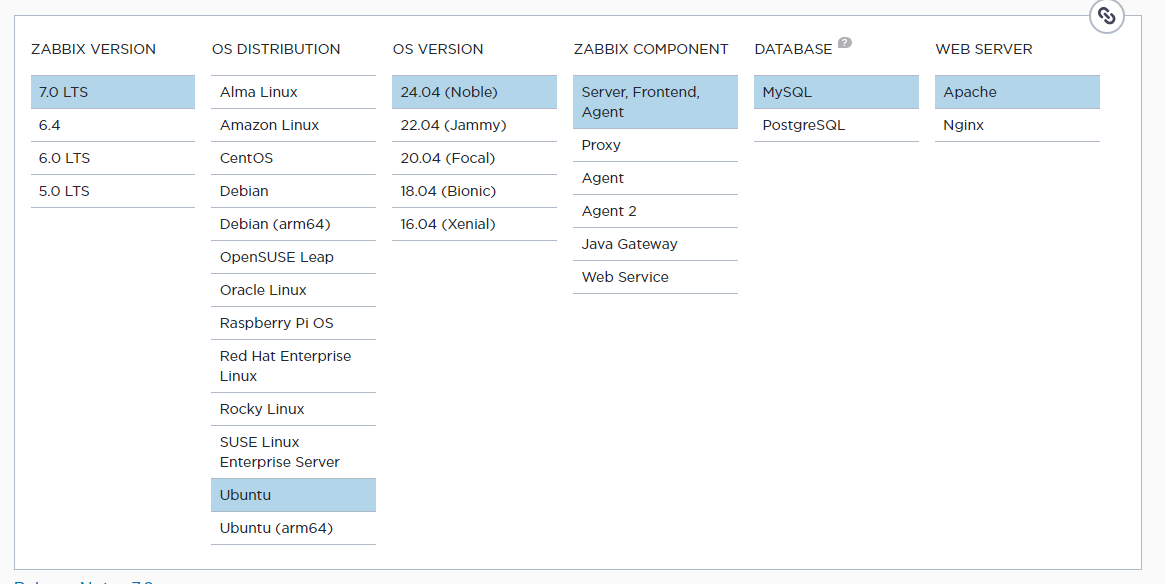
Task: Choose the Raspberry Pi OS option
Action: coord(292,323)
